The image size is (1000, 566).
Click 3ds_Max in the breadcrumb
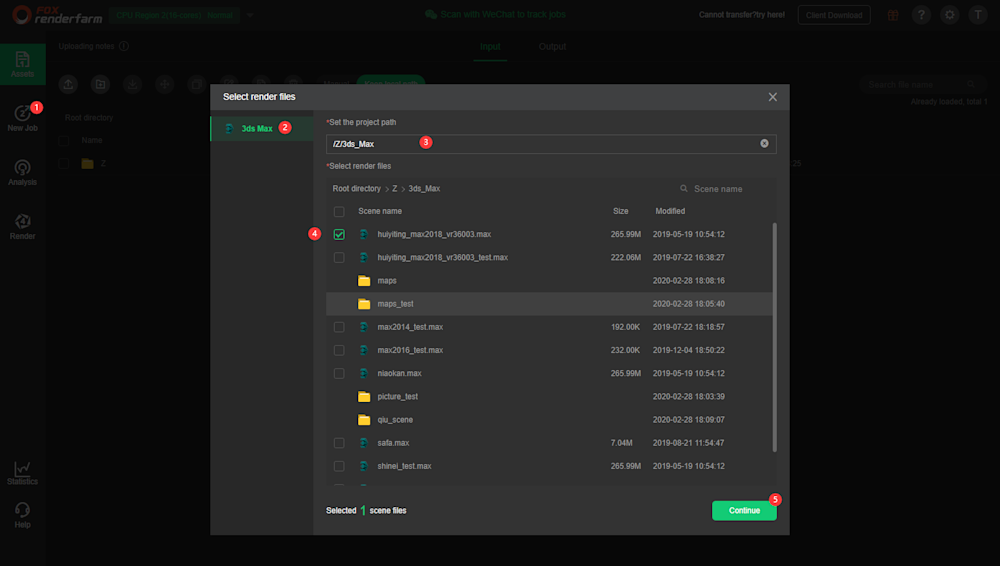coord(424,189)
